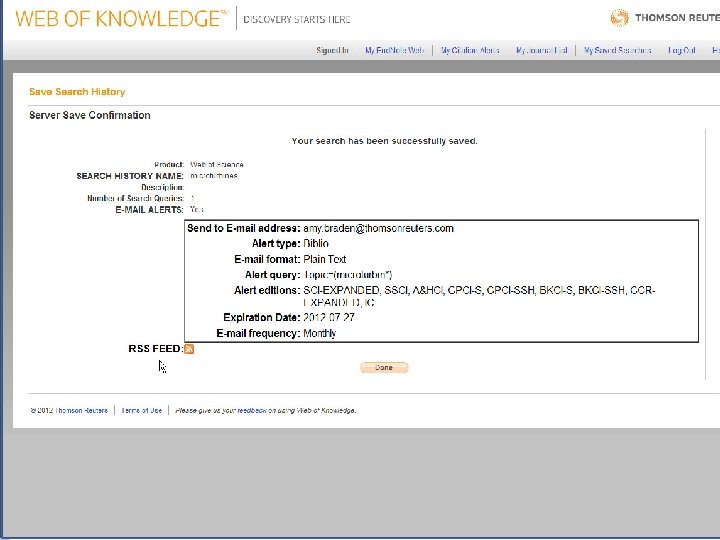Click the Product value Web of Science
Image resolution: width=720 pixels, height=540 pixels.
click(x=217, y=164)
